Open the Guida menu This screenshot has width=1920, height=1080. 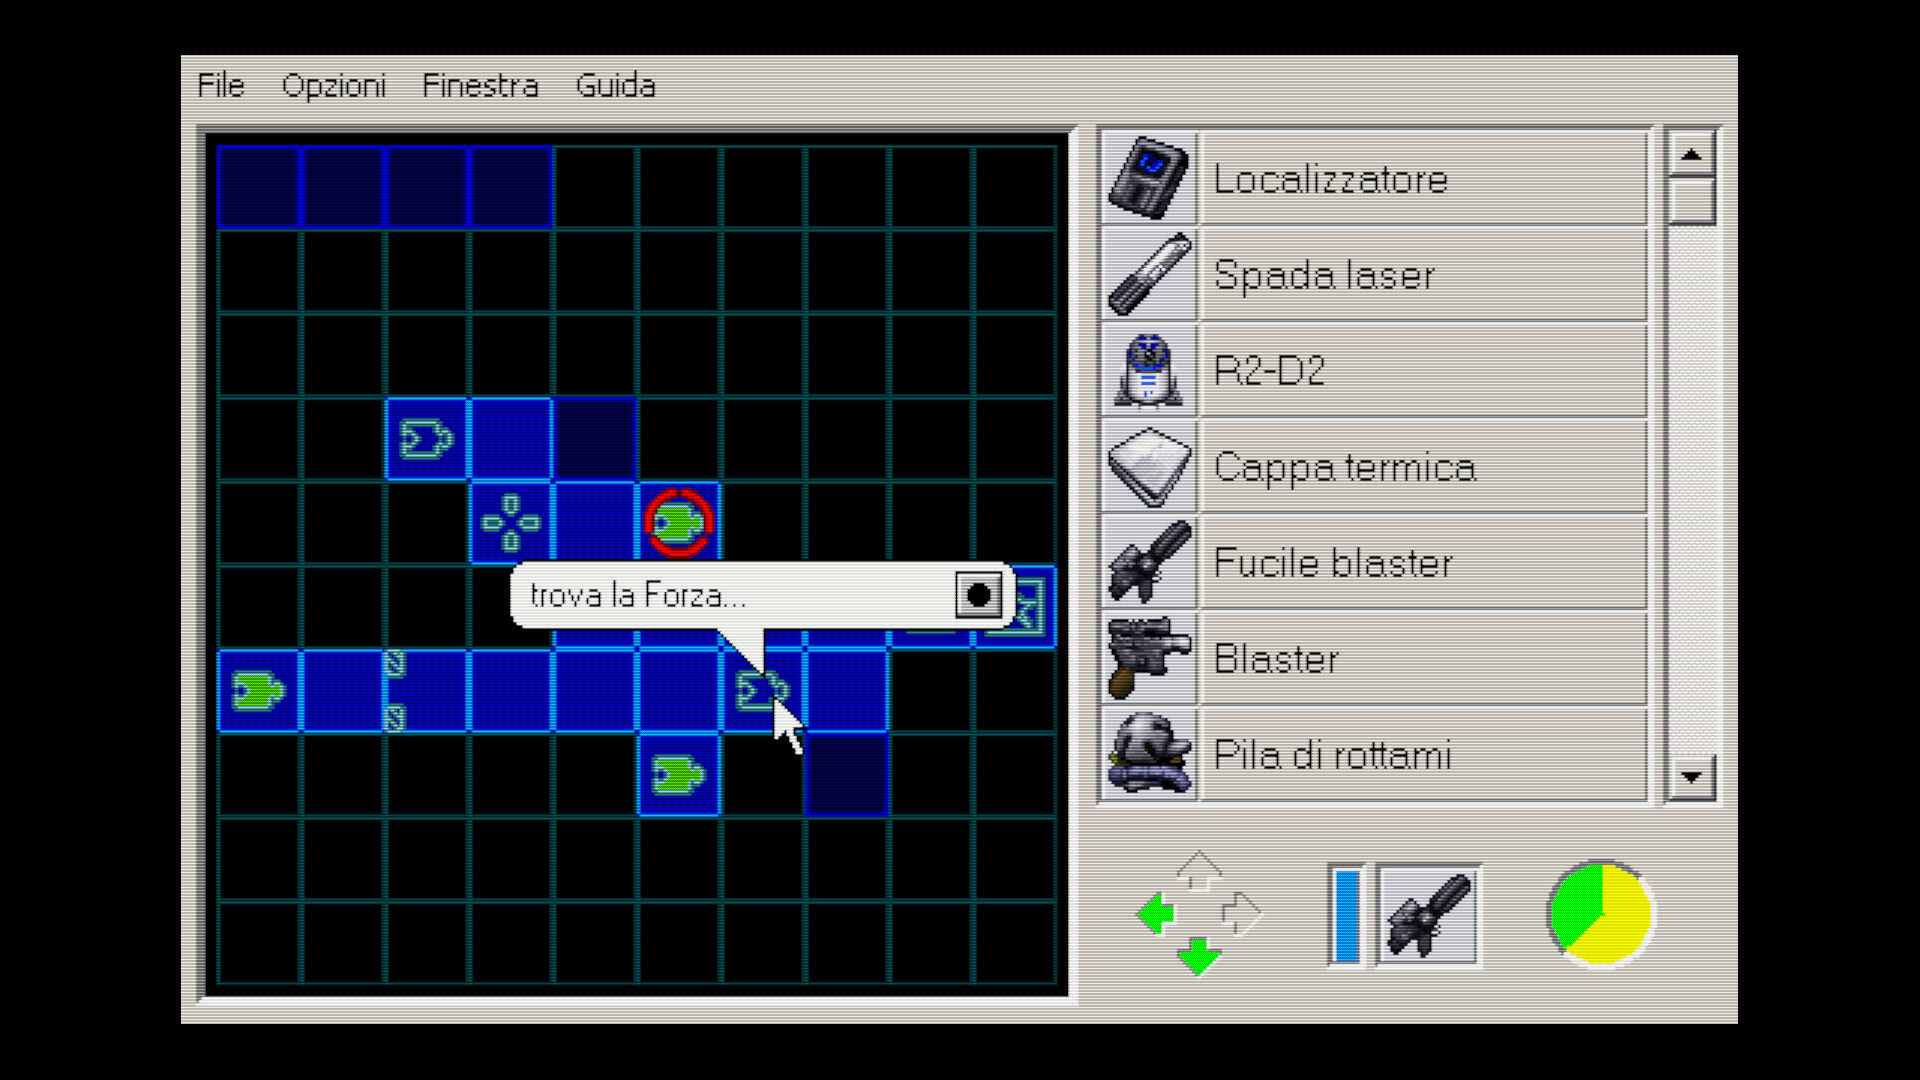615,86
